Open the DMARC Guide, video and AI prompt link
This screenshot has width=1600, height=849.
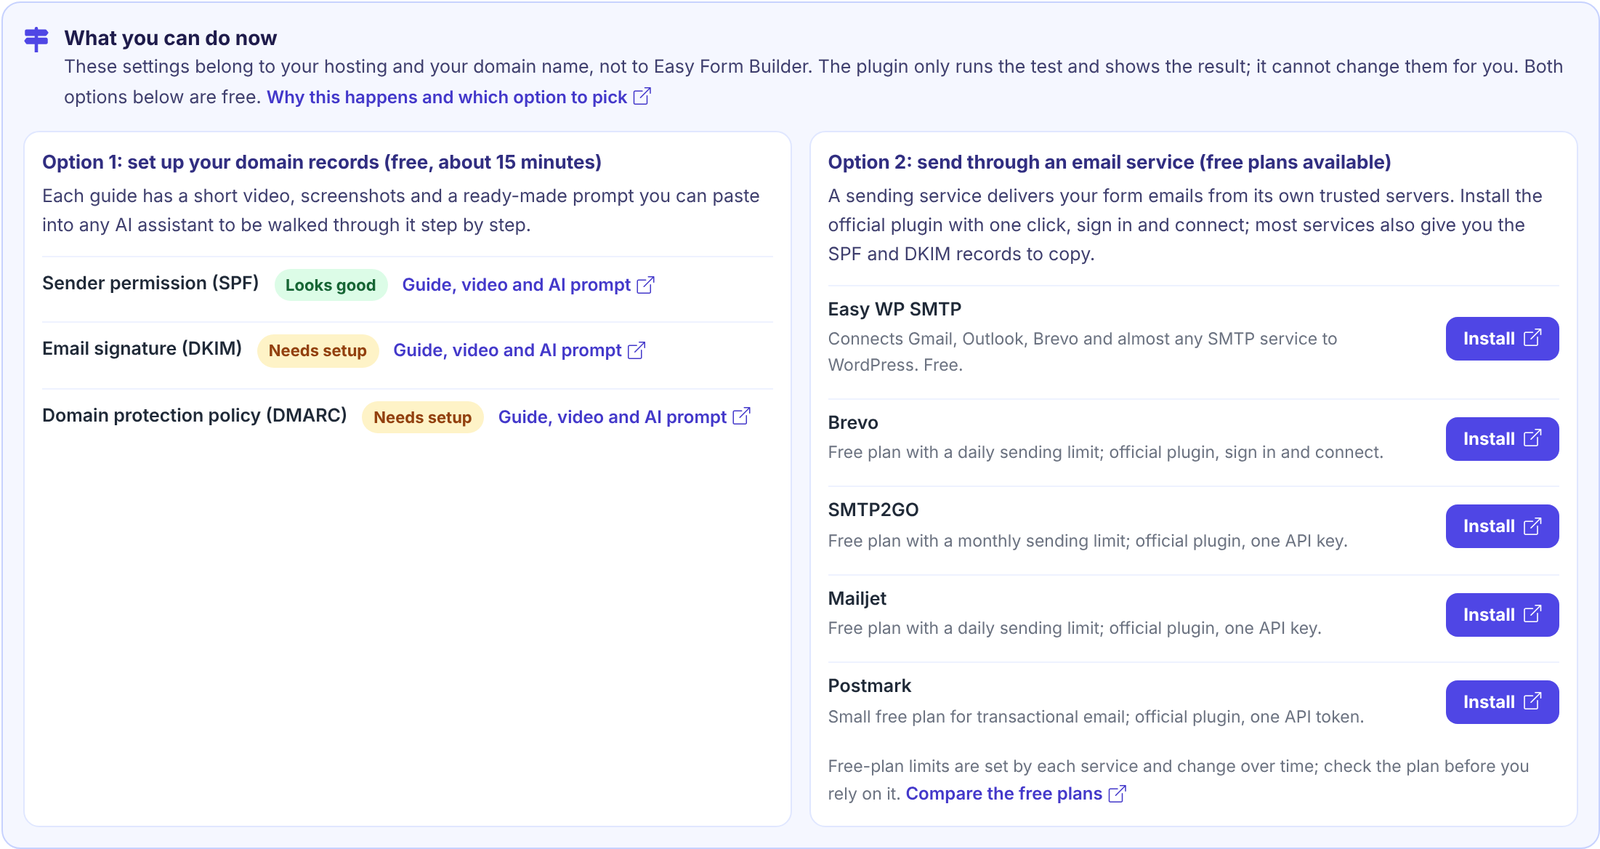(624, 417)
